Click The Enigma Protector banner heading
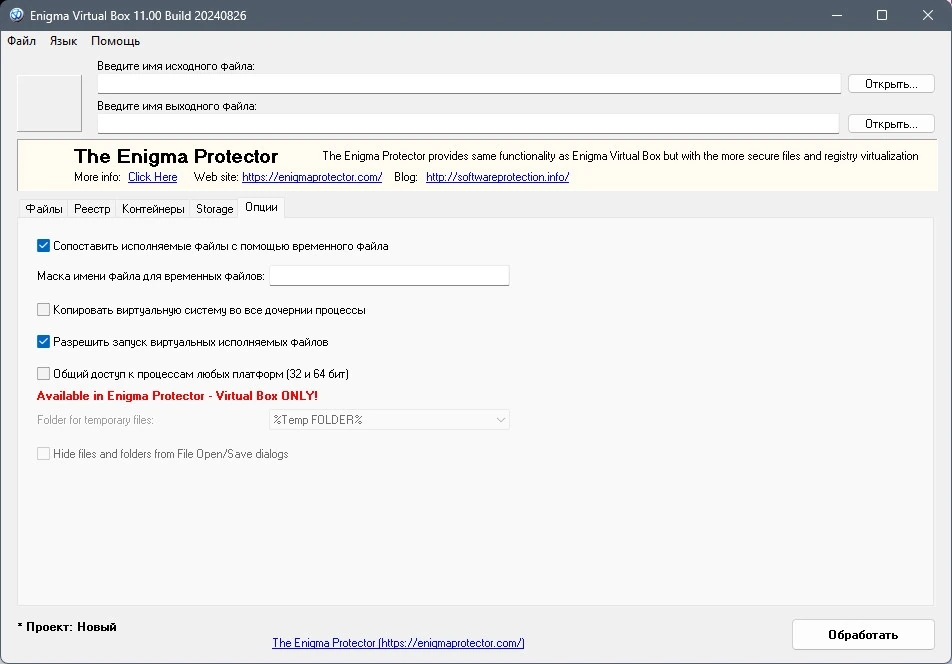Viewport: 952px width, 664px height. click(x=176, y=156)
